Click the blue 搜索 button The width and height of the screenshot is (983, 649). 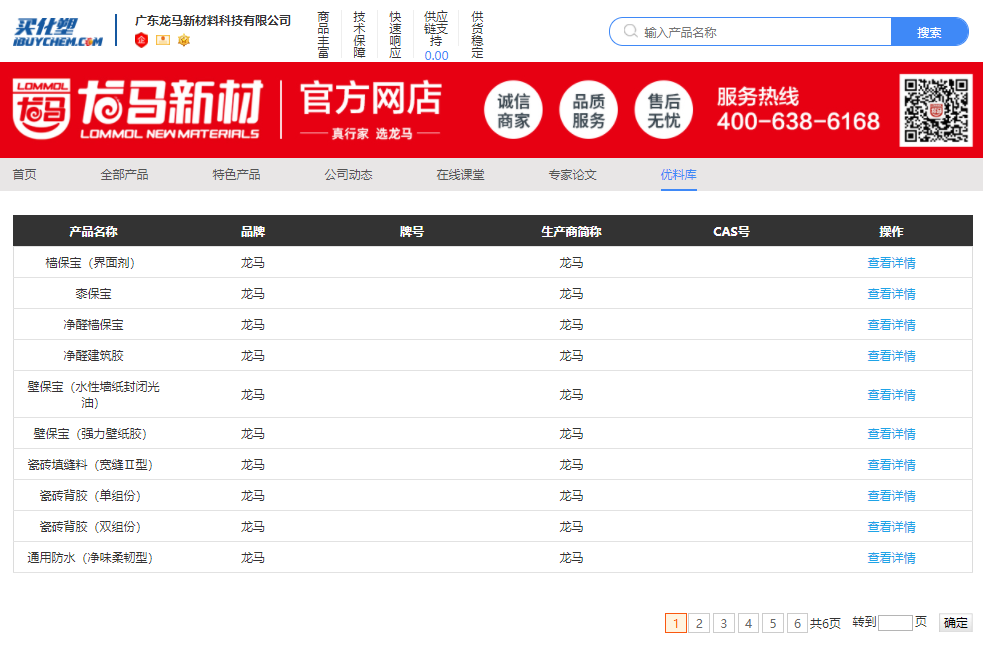tap(929, 32)
